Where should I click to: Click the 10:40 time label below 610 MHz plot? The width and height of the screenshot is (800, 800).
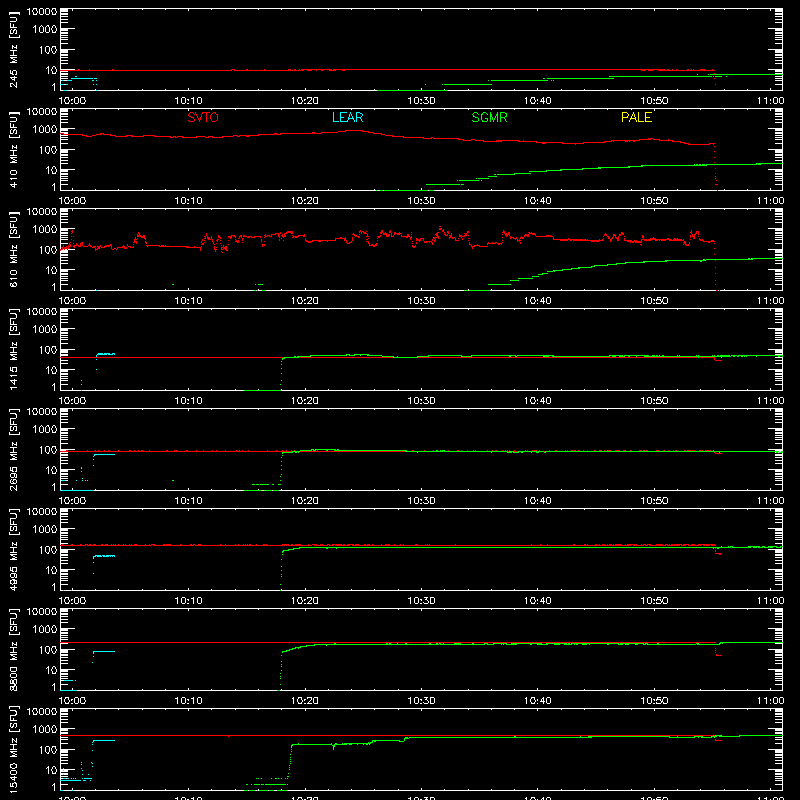[538, 301]
